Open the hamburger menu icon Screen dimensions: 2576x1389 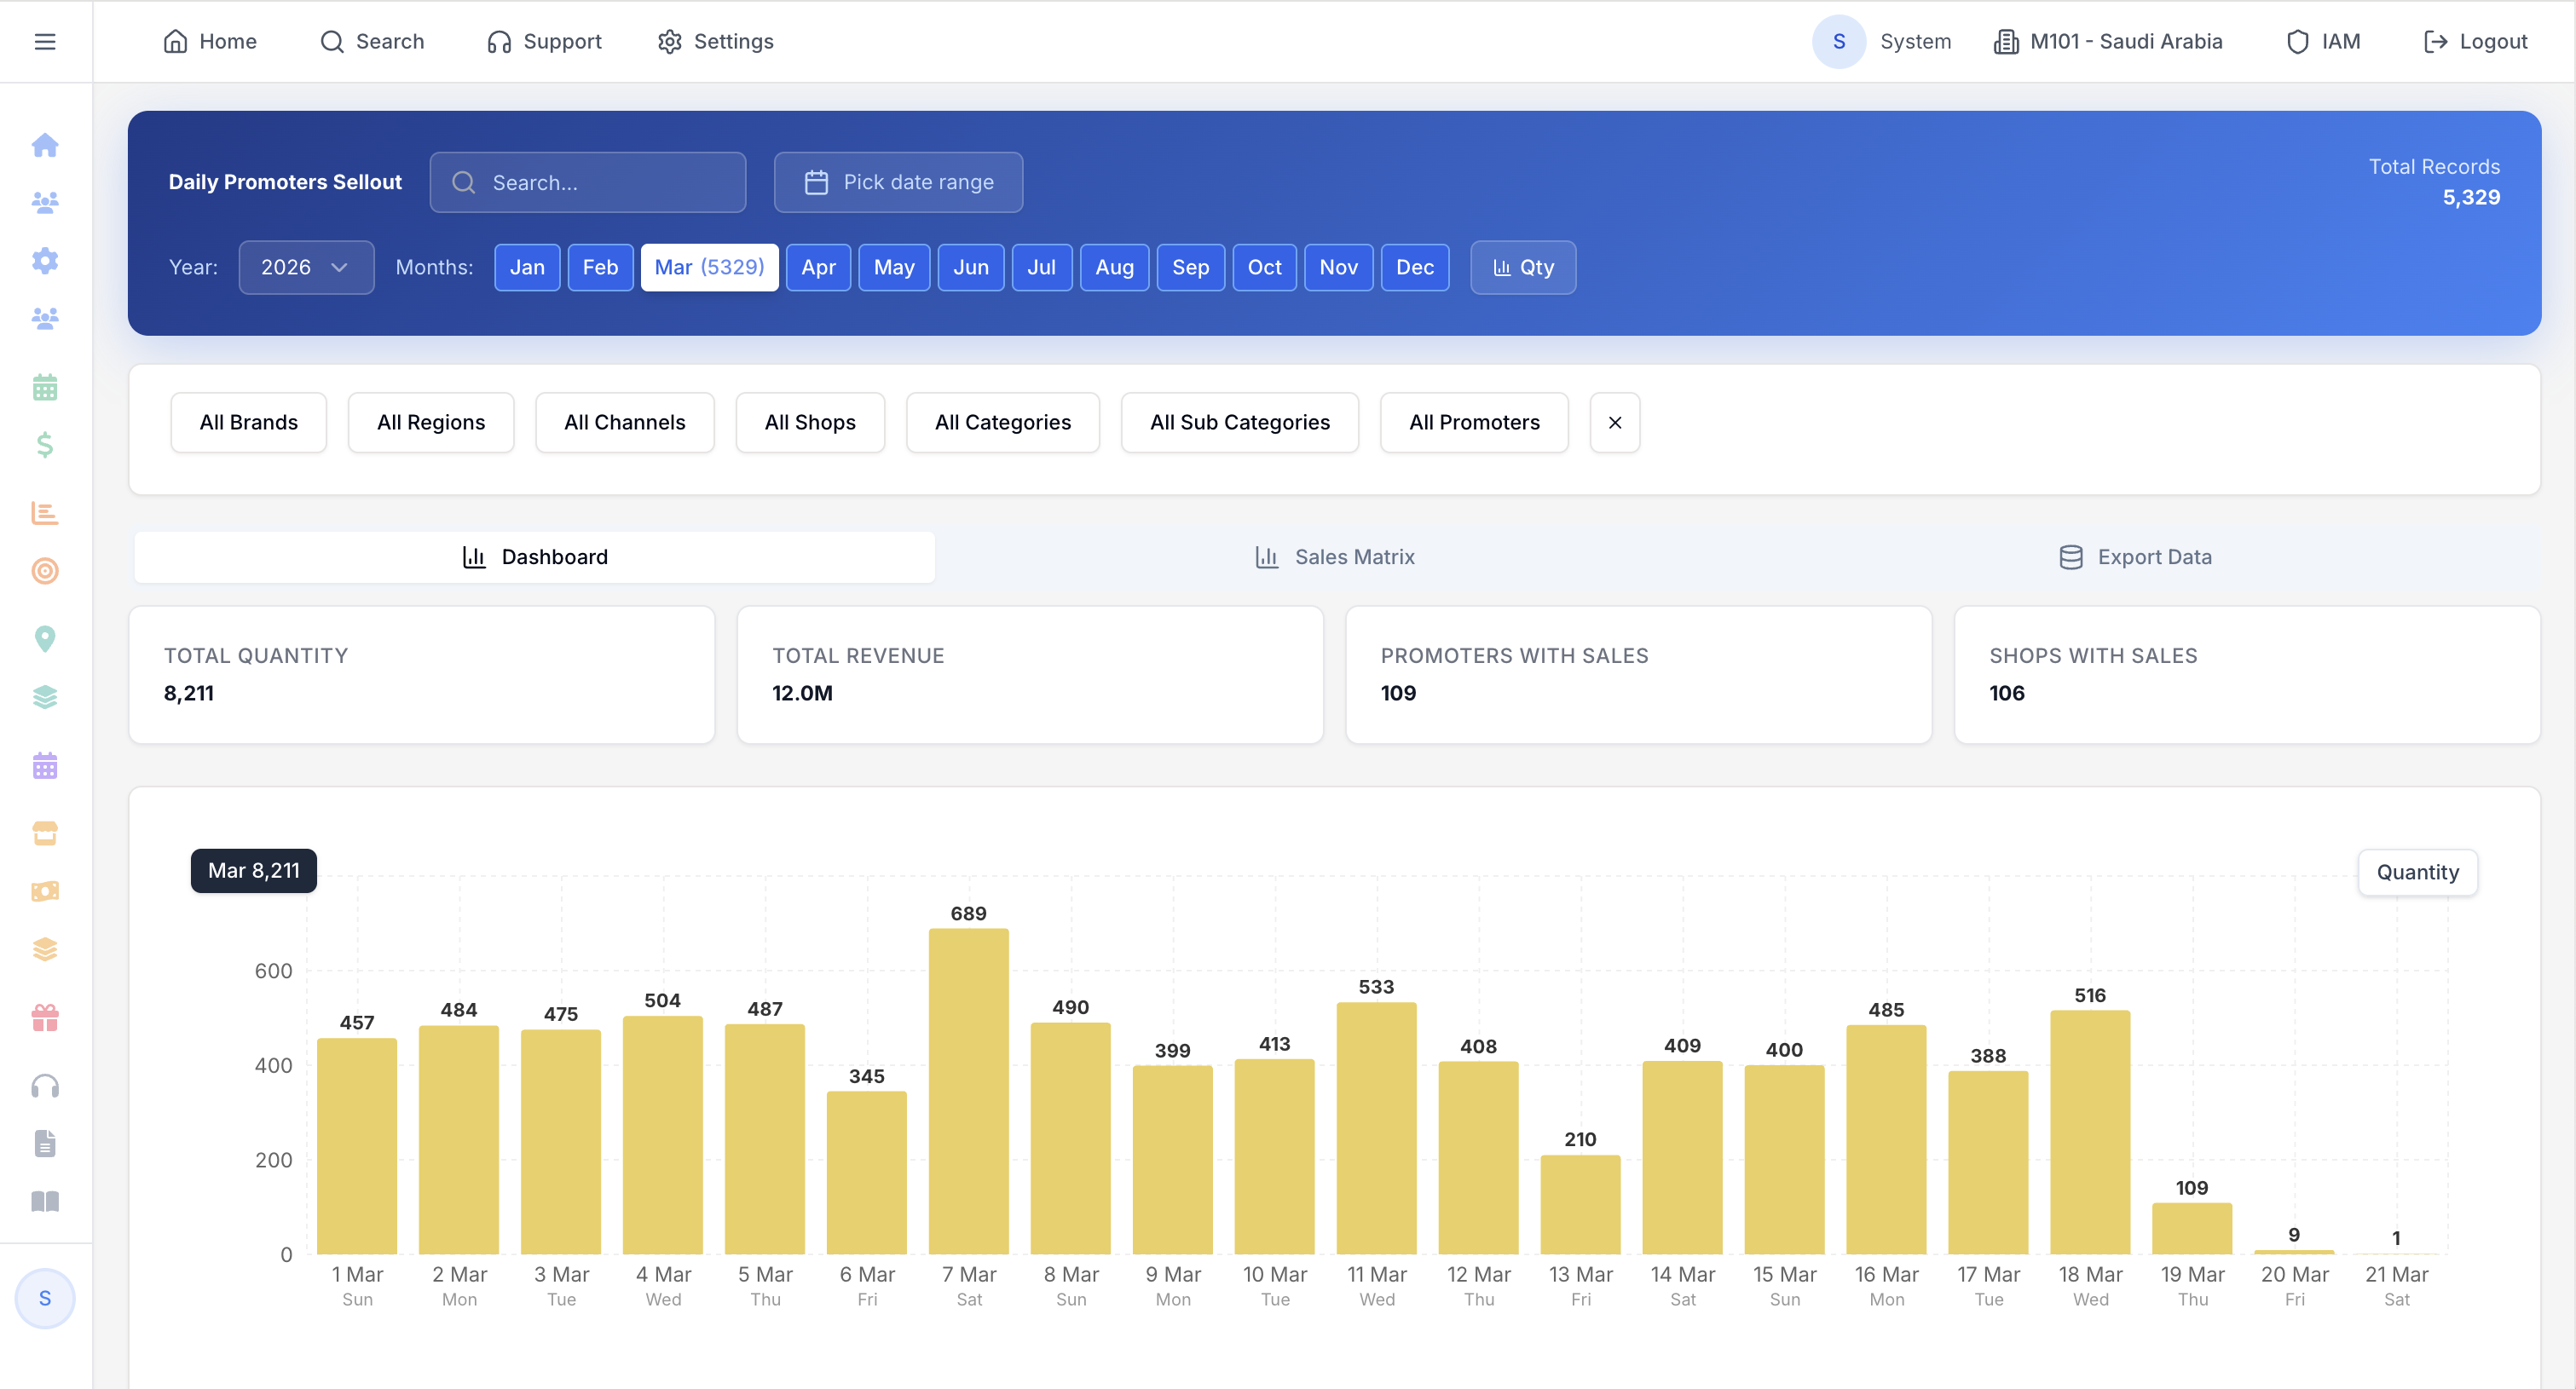[45, 41]
